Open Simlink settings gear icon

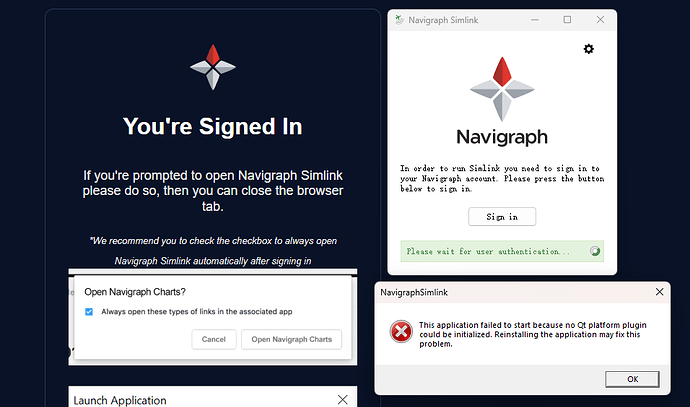pyautogui.click(x=588, y=49)
